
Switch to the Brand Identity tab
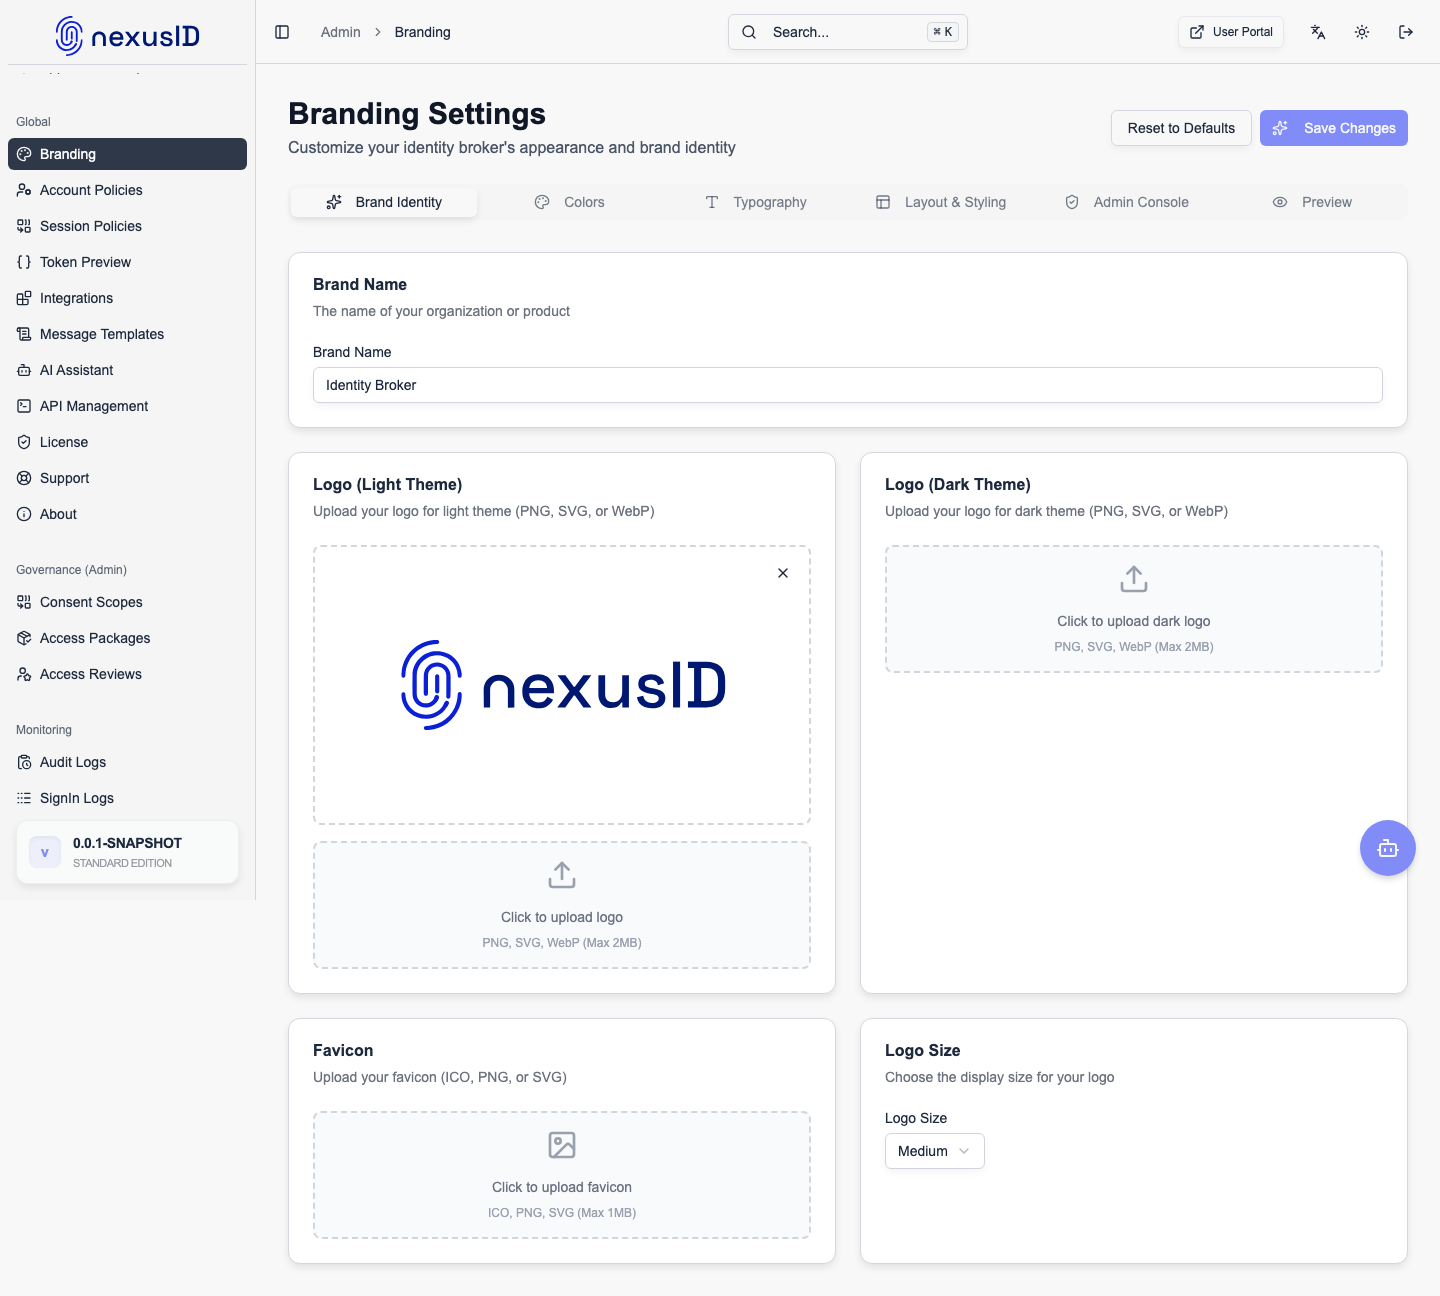384,202
